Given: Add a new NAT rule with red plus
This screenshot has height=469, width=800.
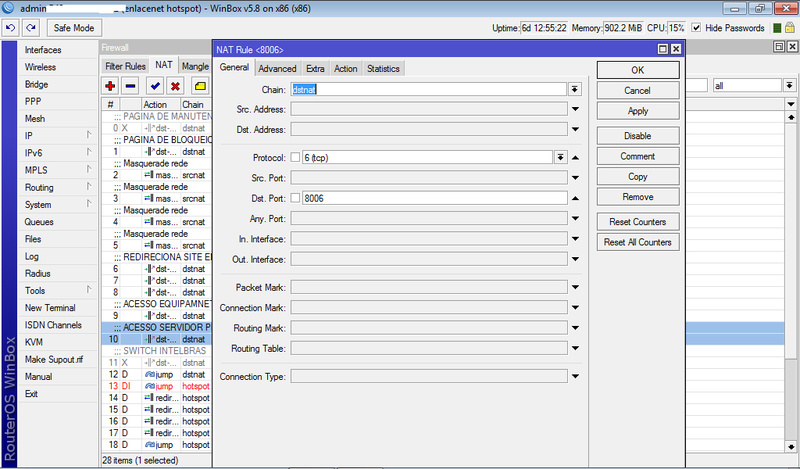Looking at the screenshot, I should 110,86.
